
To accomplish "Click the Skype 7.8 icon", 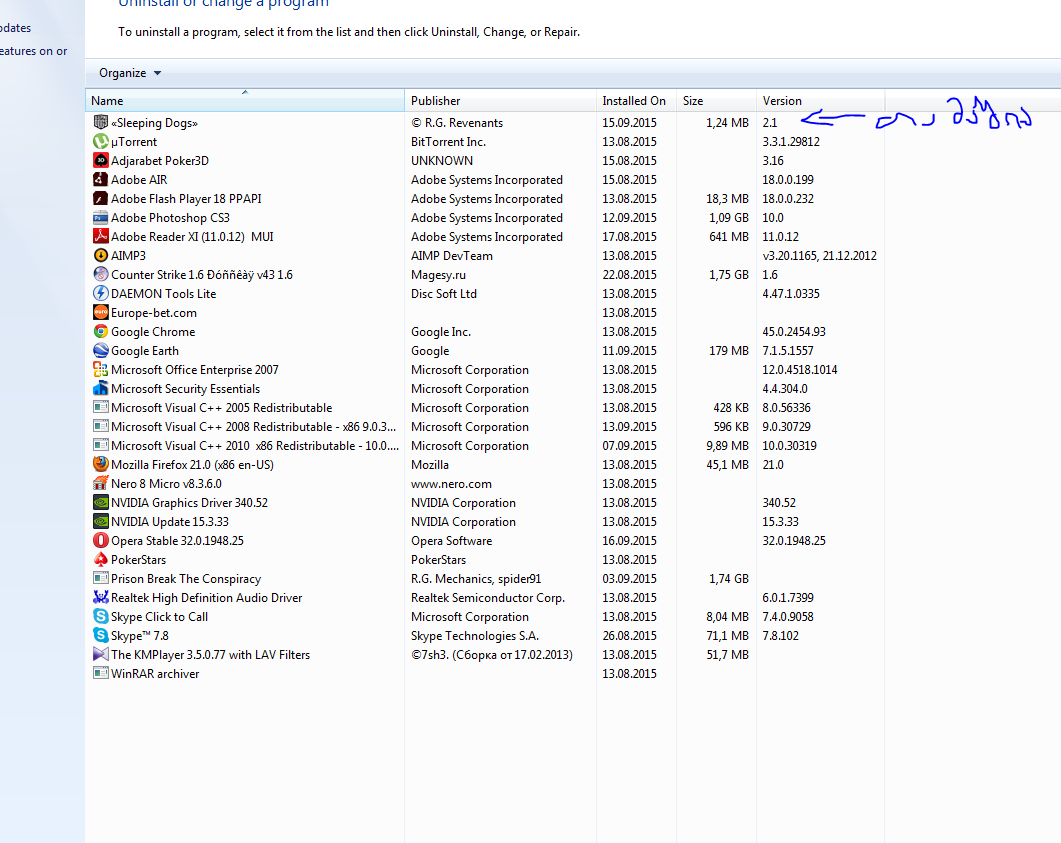I will pyautogui.click(x=100, y=636).
